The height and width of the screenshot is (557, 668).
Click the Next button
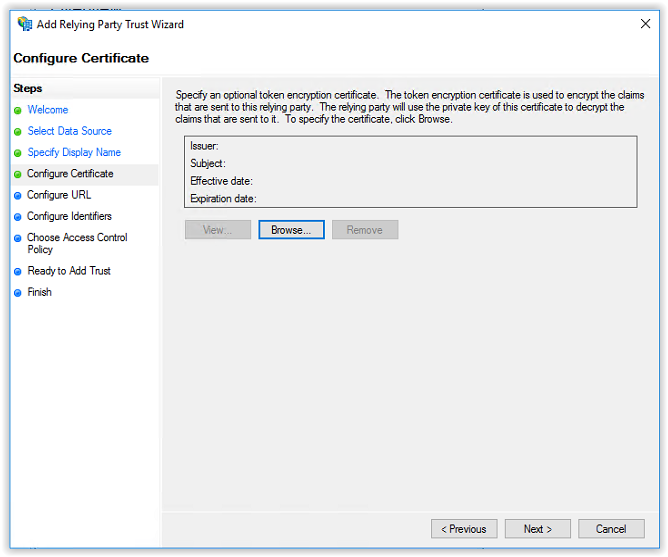pos(538,529)
